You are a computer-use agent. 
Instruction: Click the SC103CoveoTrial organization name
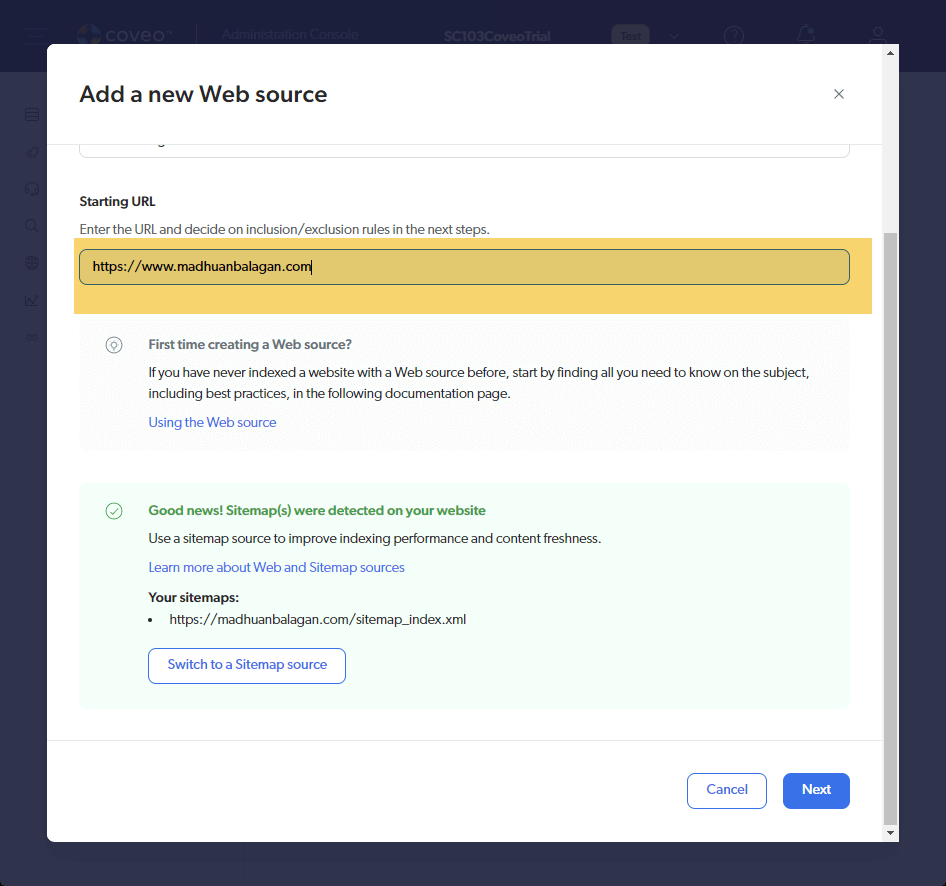click(497, 36)
